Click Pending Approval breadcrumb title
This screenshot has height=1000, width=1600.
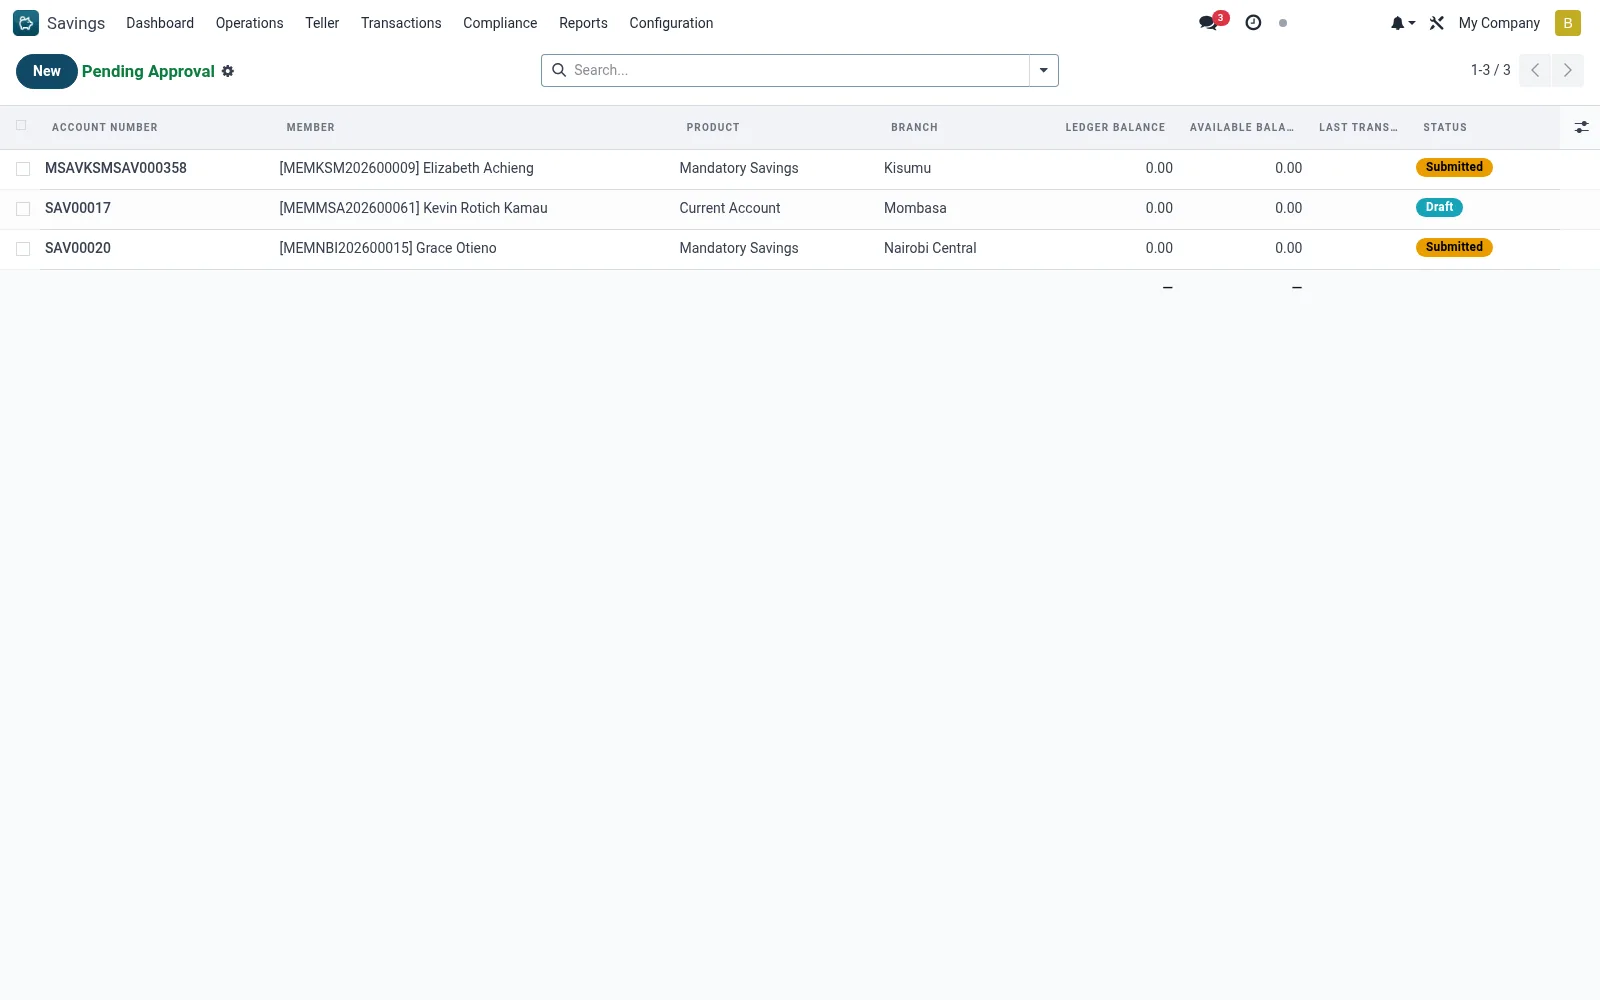tap(148, 71)
